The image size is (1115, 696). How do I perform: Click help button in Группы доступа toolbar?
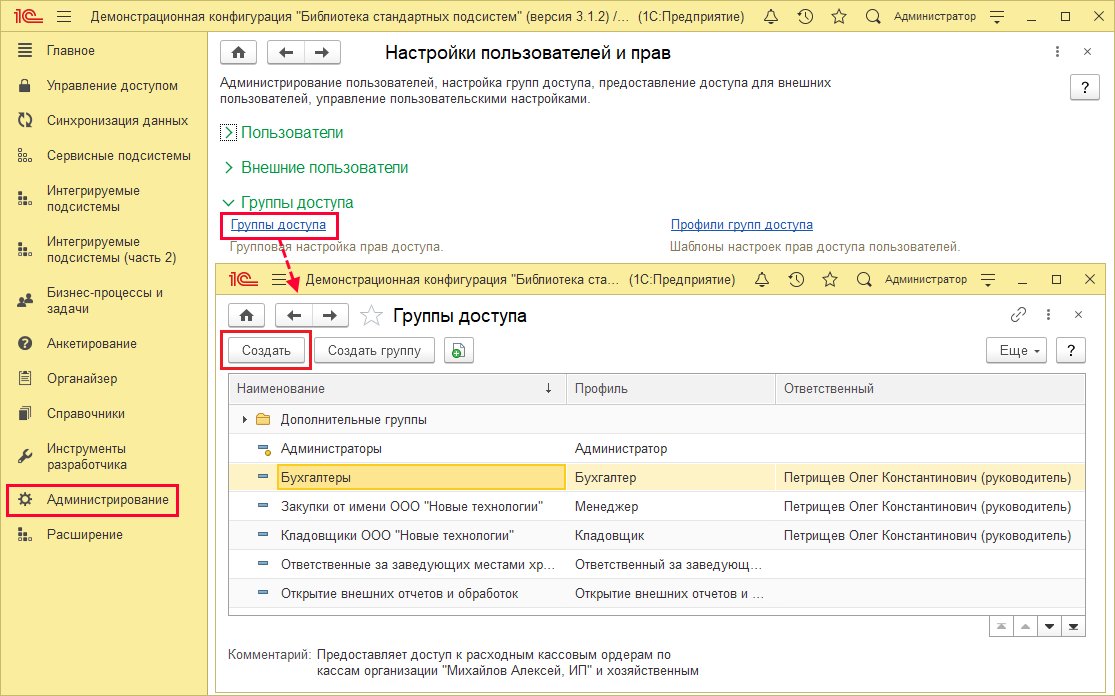pyautogui.click(x=1070, y=350)
